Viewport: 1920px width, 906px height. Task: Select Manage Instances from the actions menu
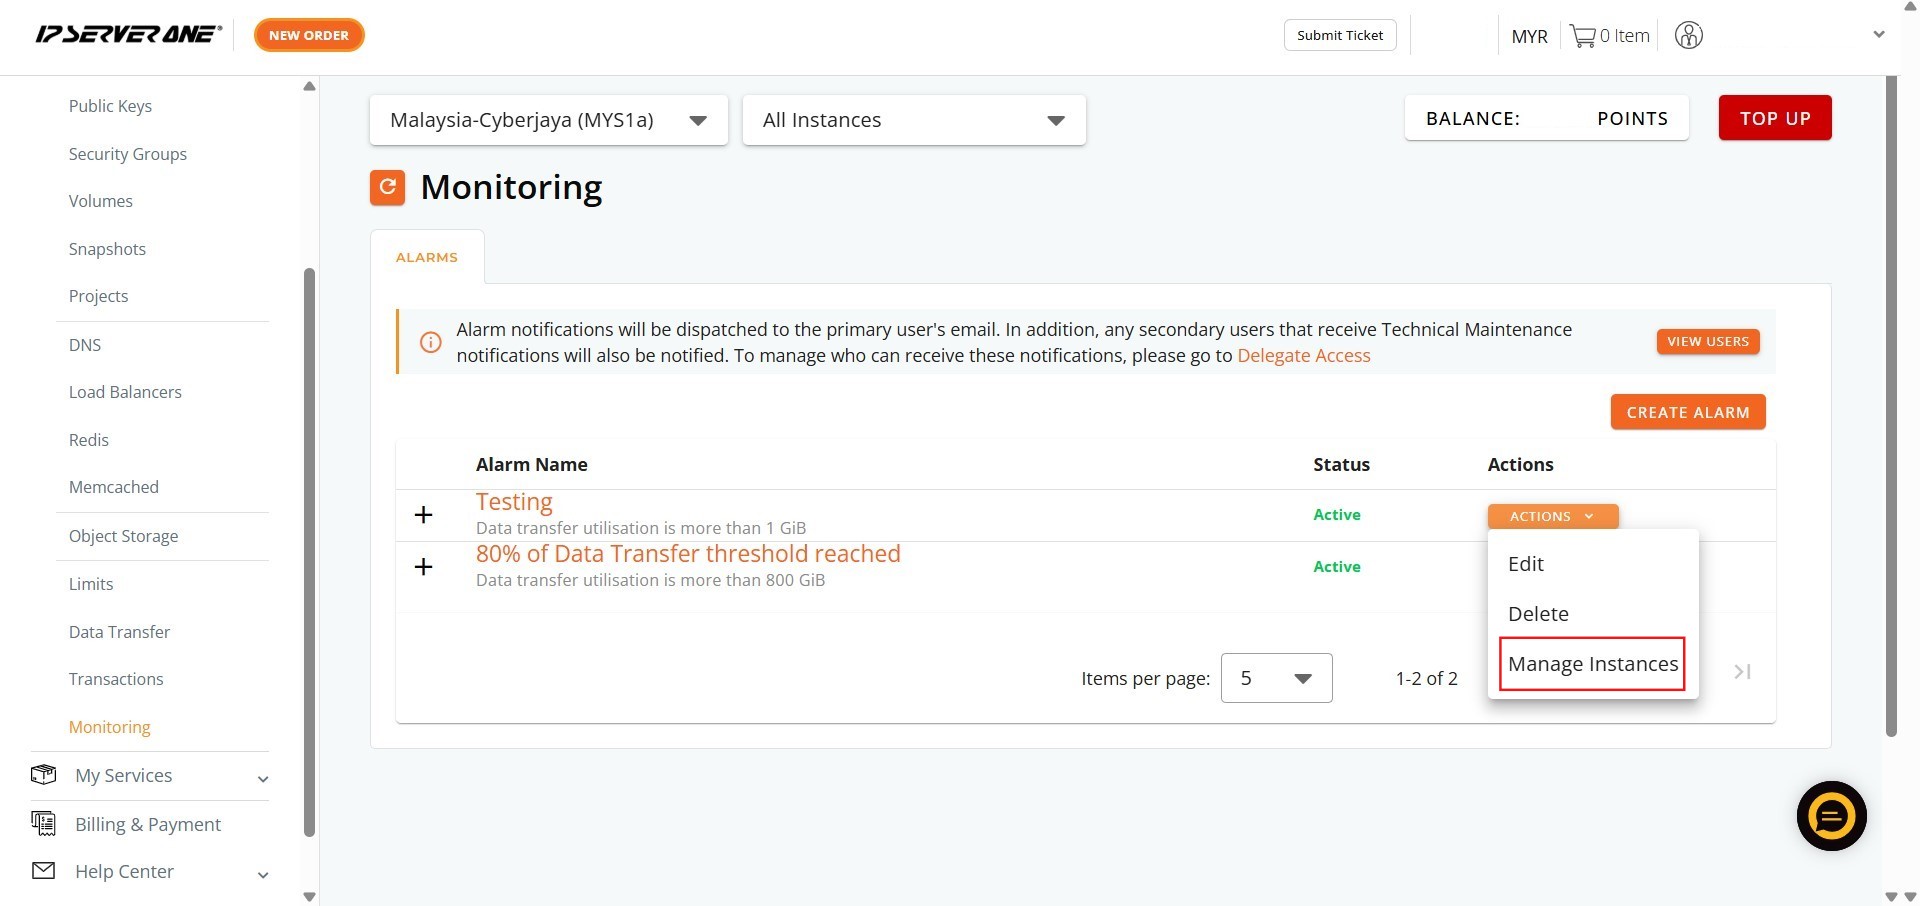pyautogui.click(x=1592, y=664)
